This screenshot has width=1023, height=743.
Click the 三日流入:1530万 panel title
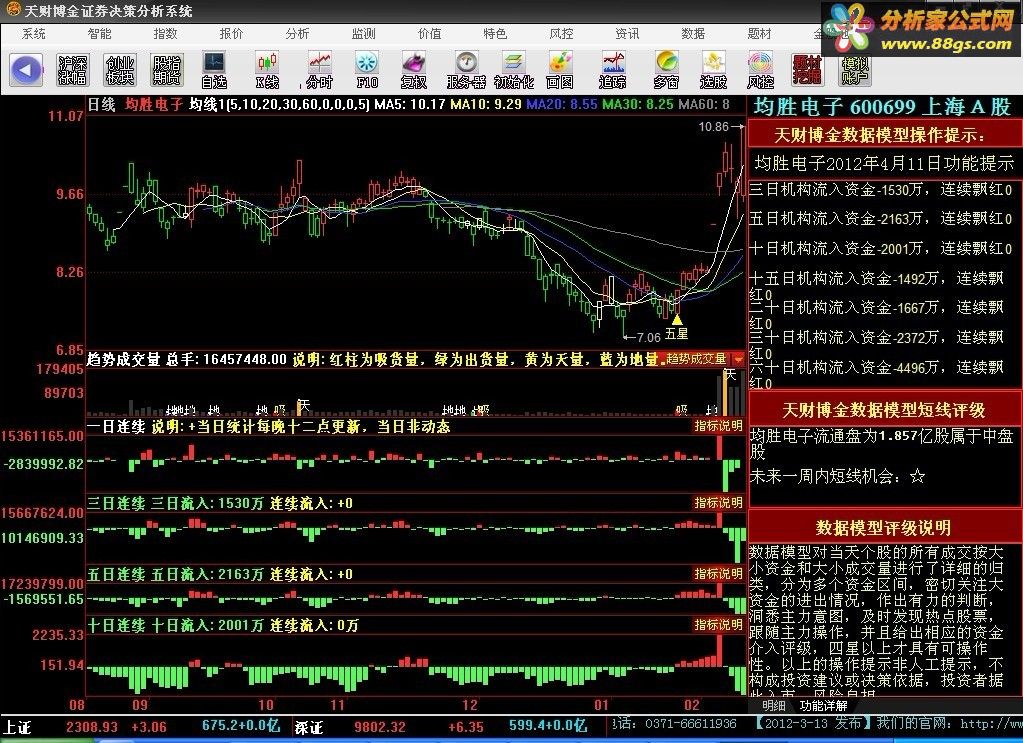pyautogui.click(x=207, y=503)
